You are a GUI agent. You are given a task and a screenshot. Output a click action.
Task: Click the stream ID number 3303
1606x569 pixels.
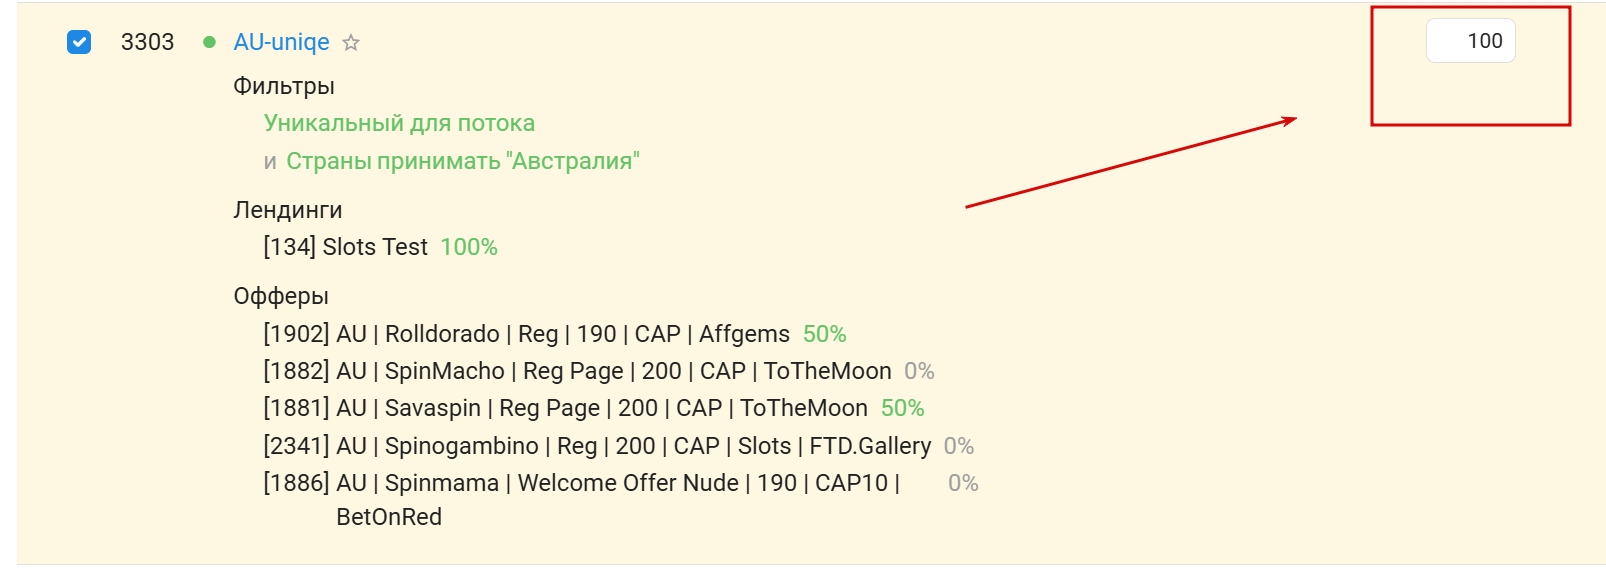click(147, 42)
